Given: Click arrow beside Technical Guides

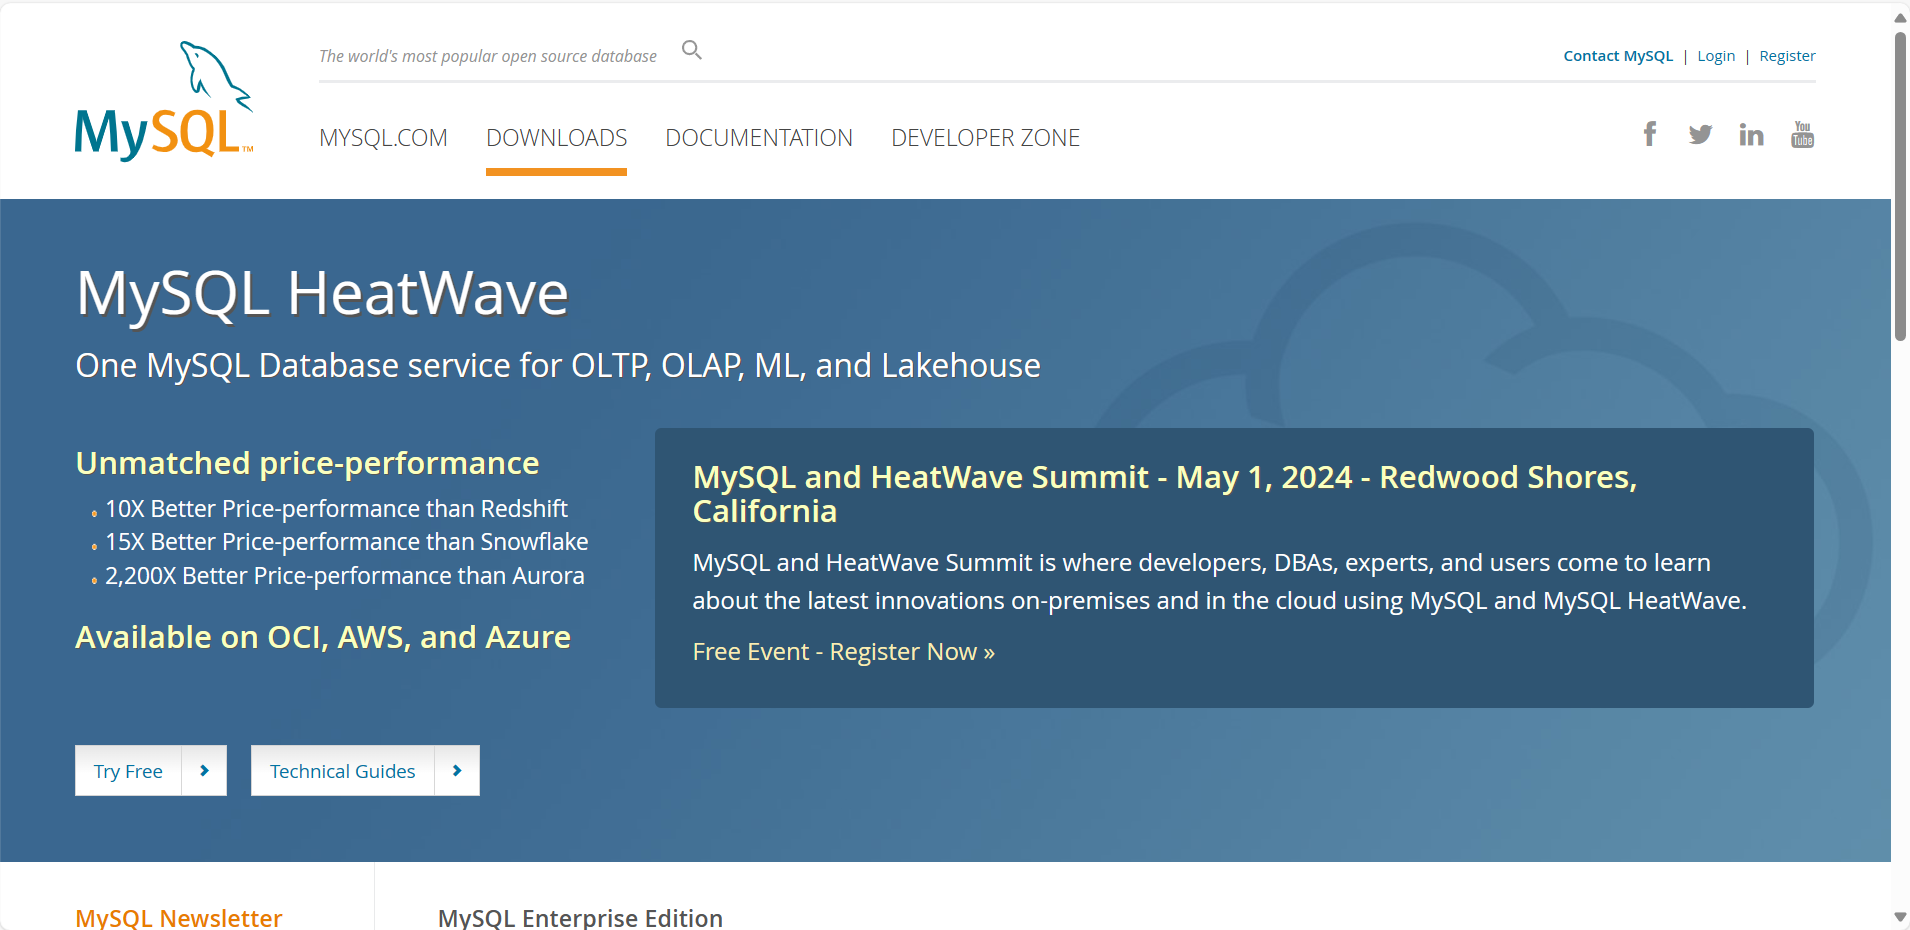Looking at the screenshot, I should (457, 770).
